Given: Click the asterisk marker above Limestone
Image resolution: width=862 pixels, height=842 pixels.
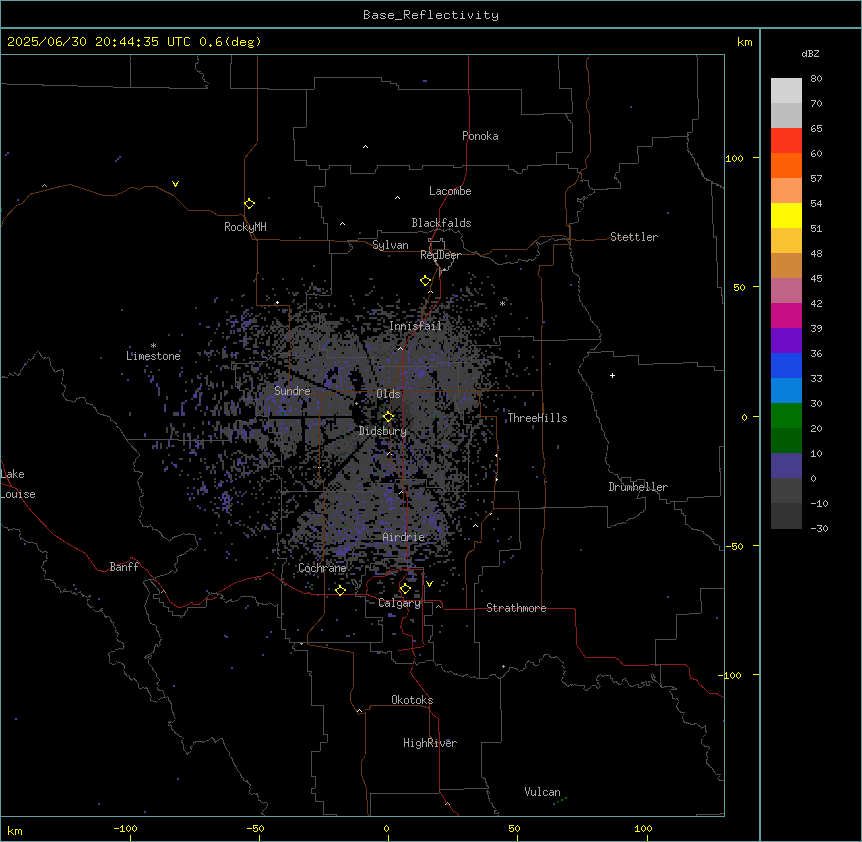Looking at the screenshot, I should pos(153,346).
